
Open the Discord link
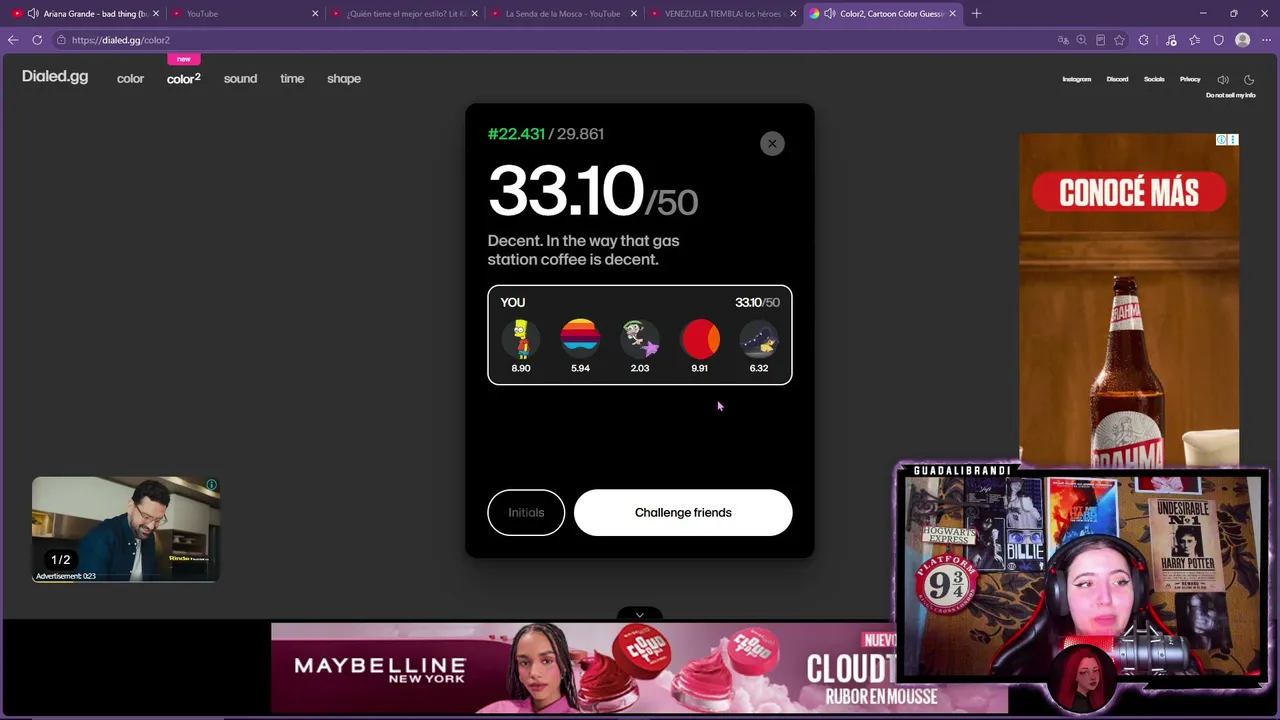click(x=1117, y=79)
